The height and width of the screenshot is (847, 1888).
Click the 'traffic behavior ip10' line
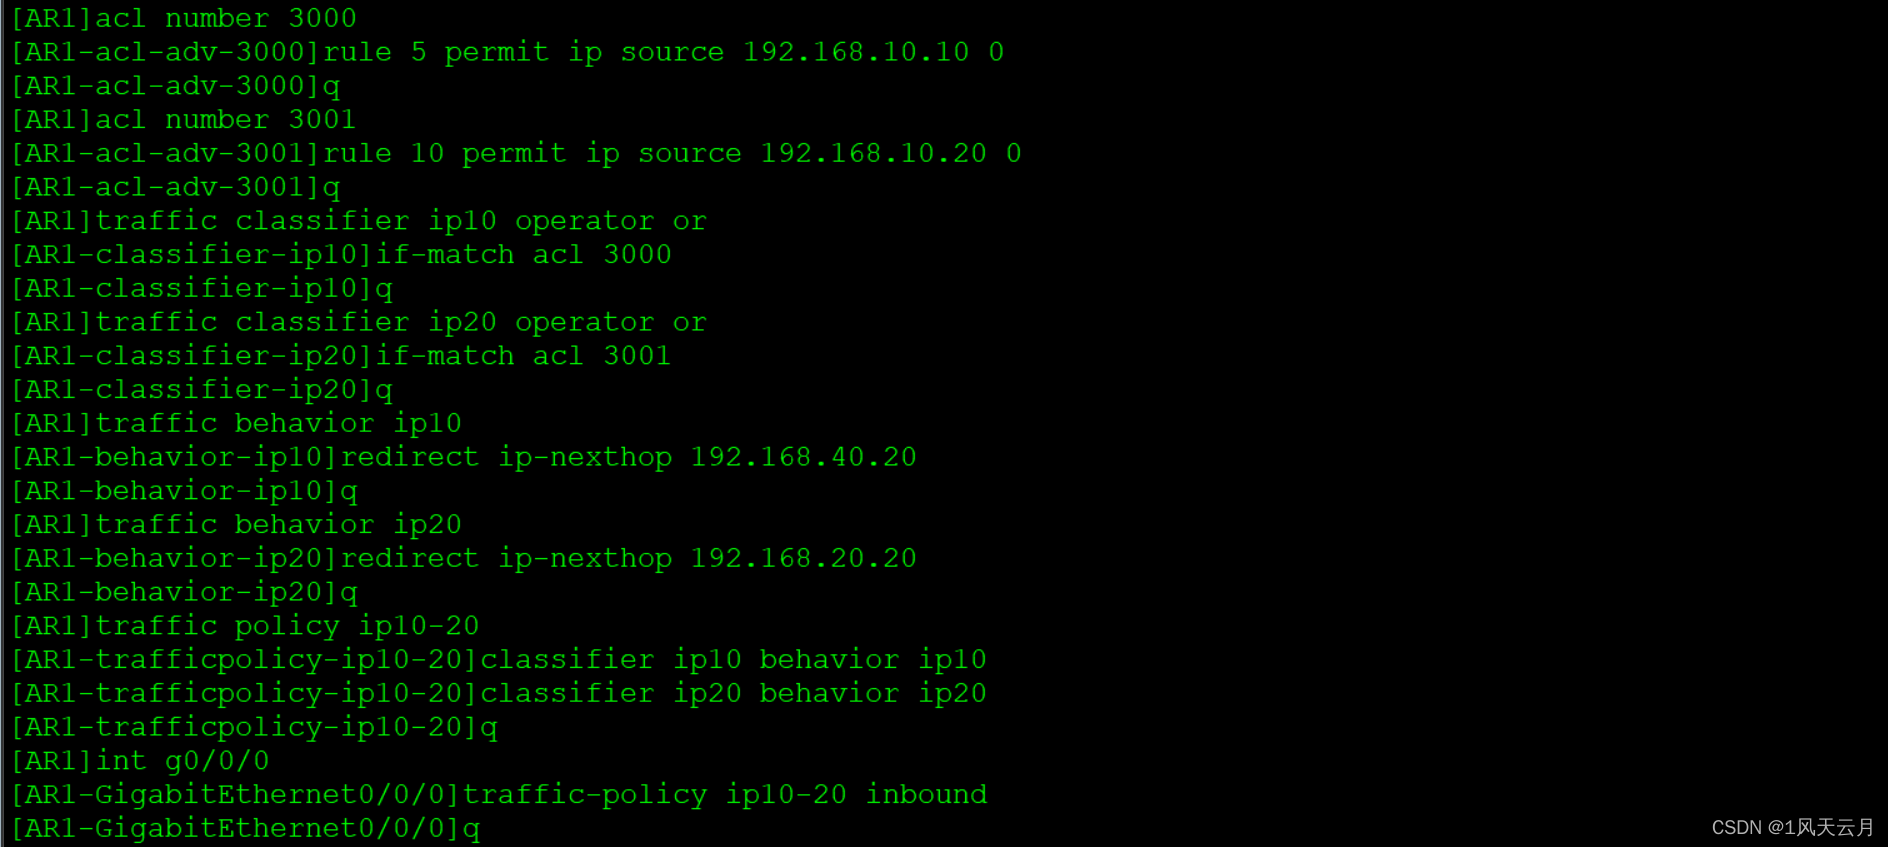point(236,423)
